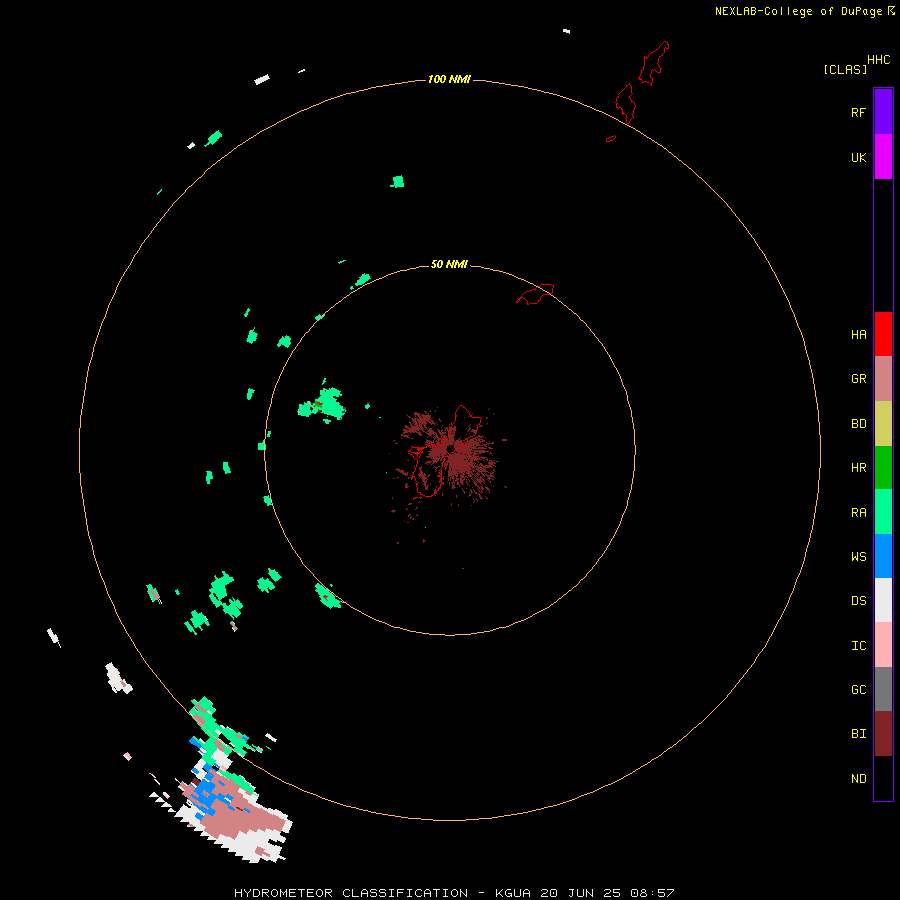Click the red HA legend swatch
This screenshot has width=900, height=900.
(883, 334)
